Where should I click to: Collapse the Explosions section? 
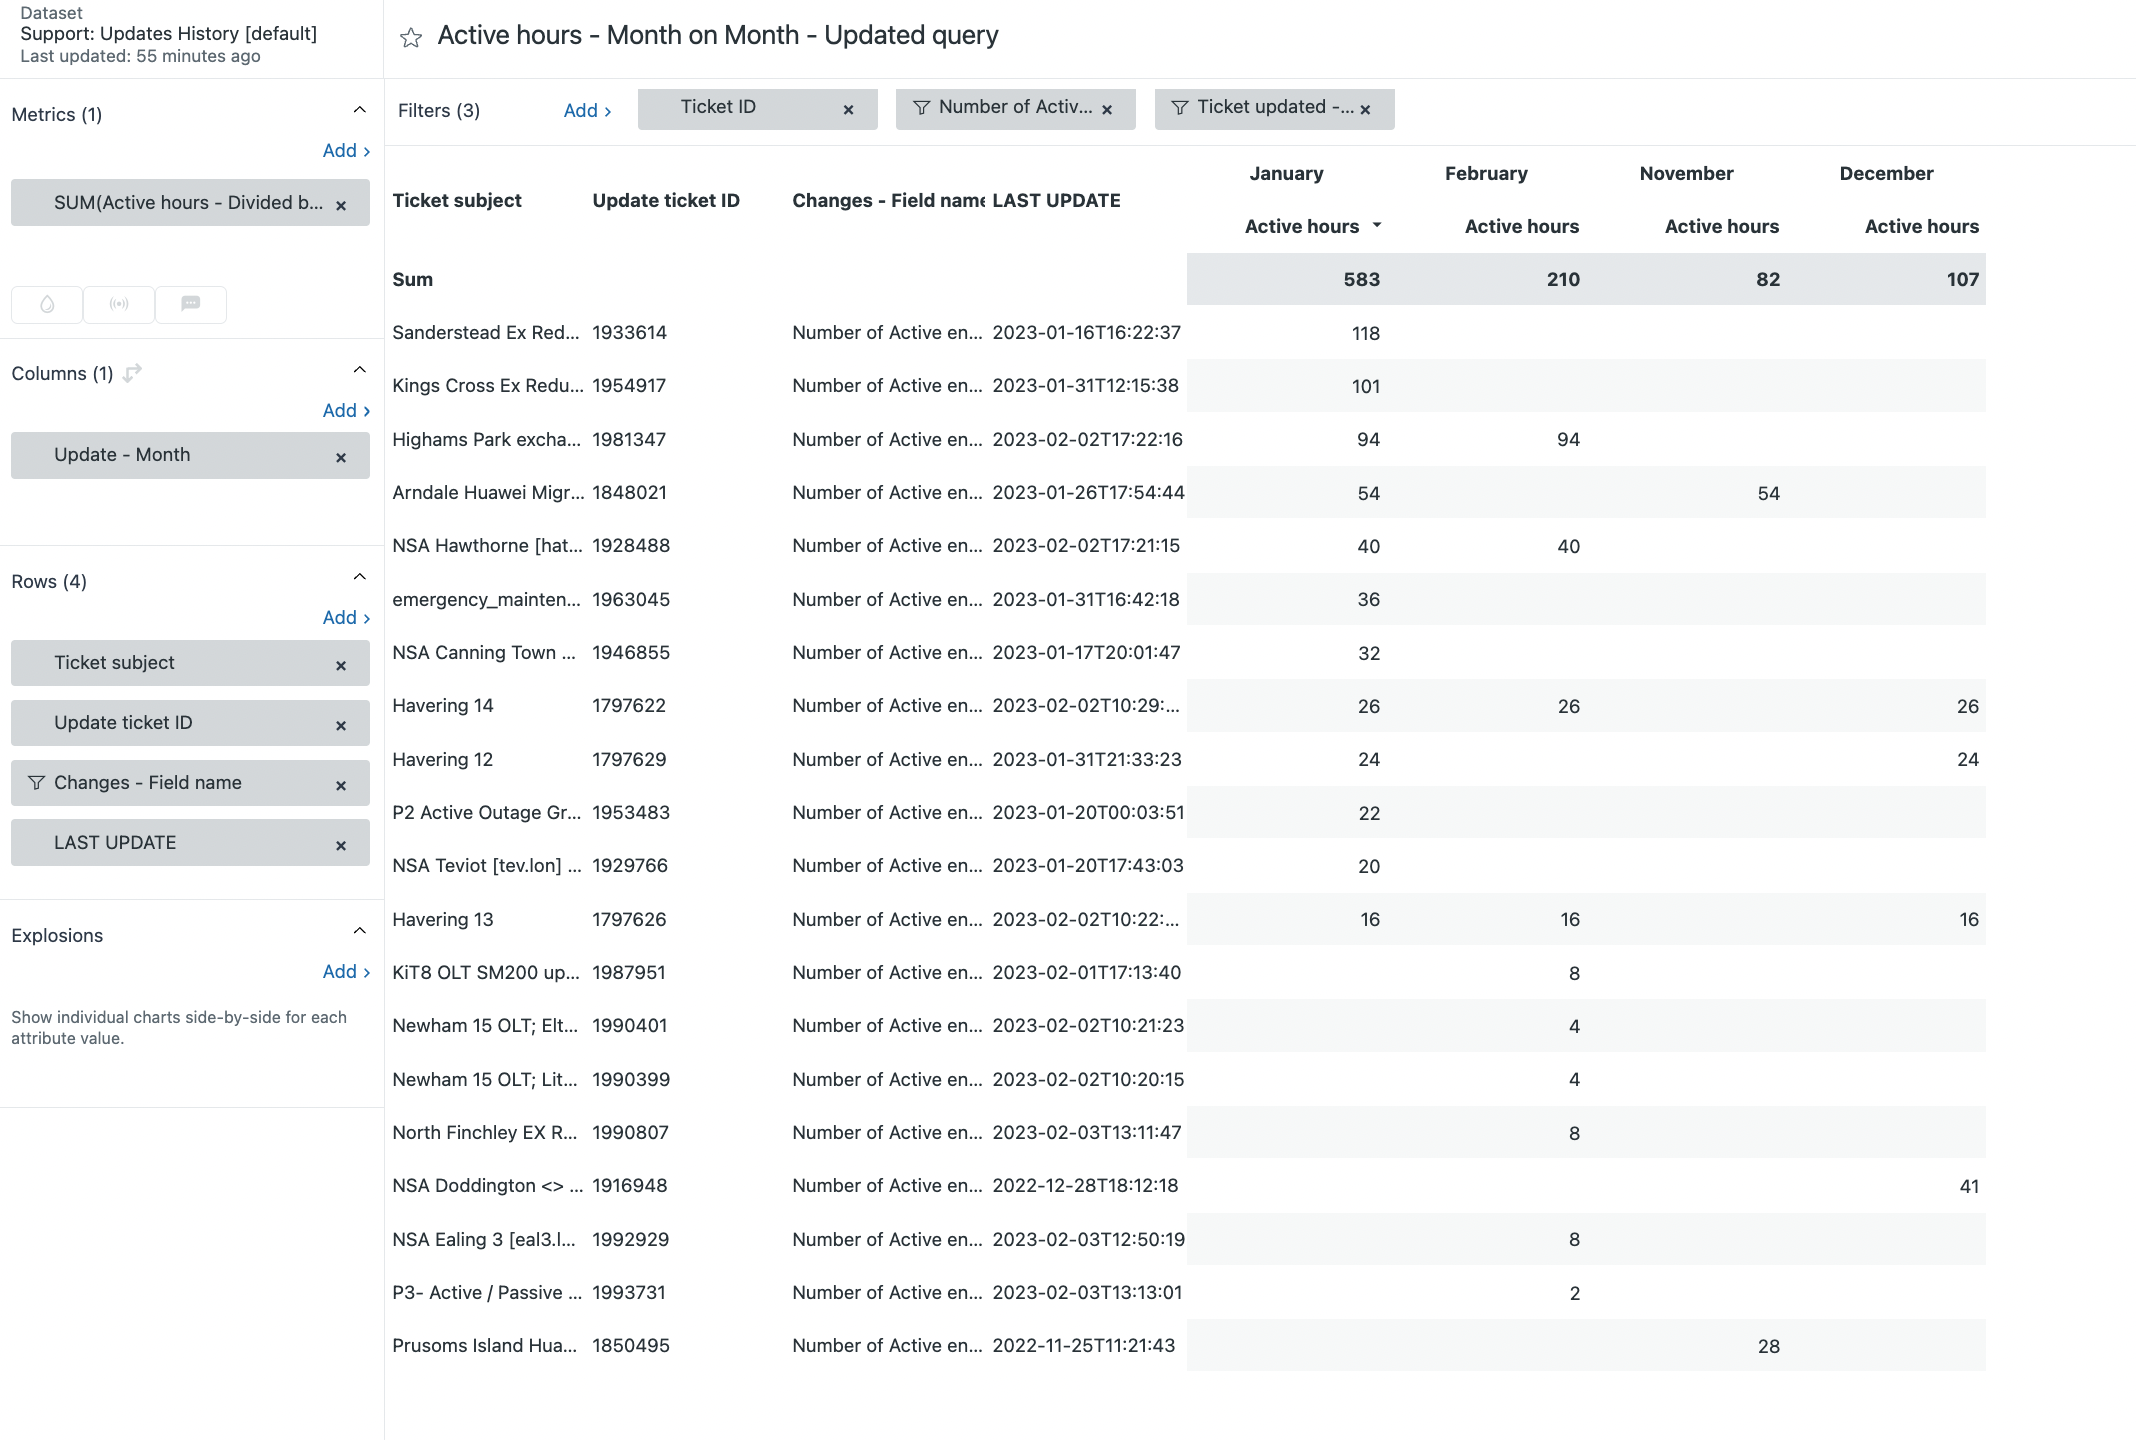(x=360, y=931)
